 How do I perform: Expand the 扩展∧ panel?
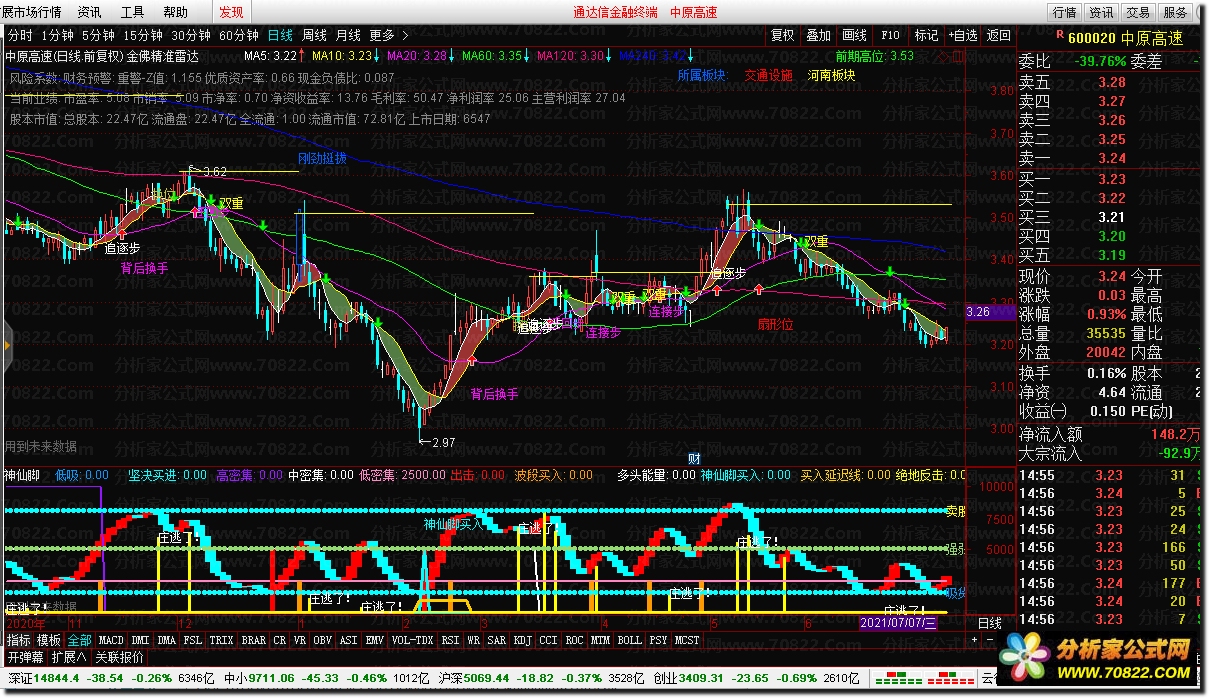click(x=70, y=658)
